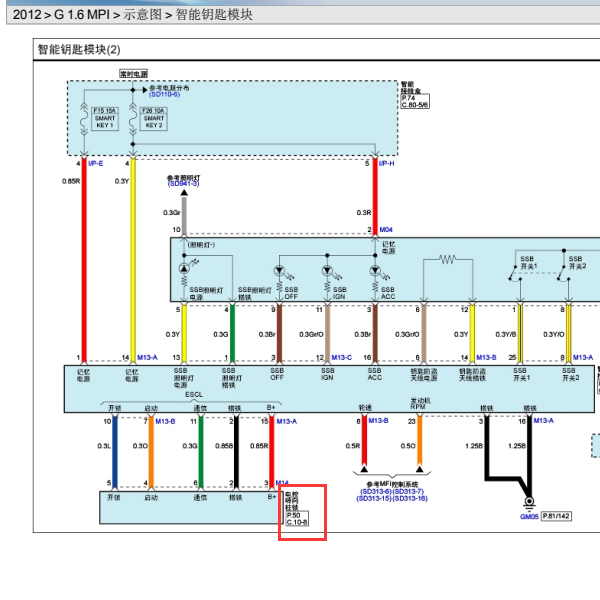This screenshot has width=600, height=600.
Task: Click the GM05 ground symbol icon
Action: click(529, 502)
